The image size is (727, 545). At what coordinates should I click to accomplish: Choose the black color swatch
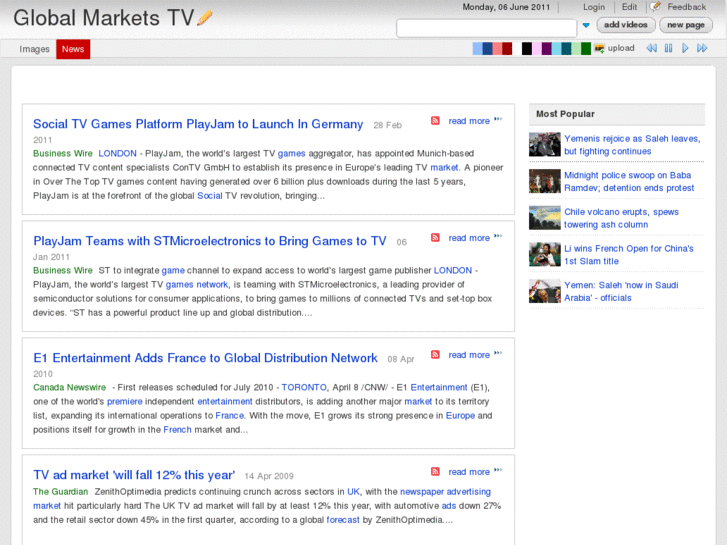tap(527, 48)
